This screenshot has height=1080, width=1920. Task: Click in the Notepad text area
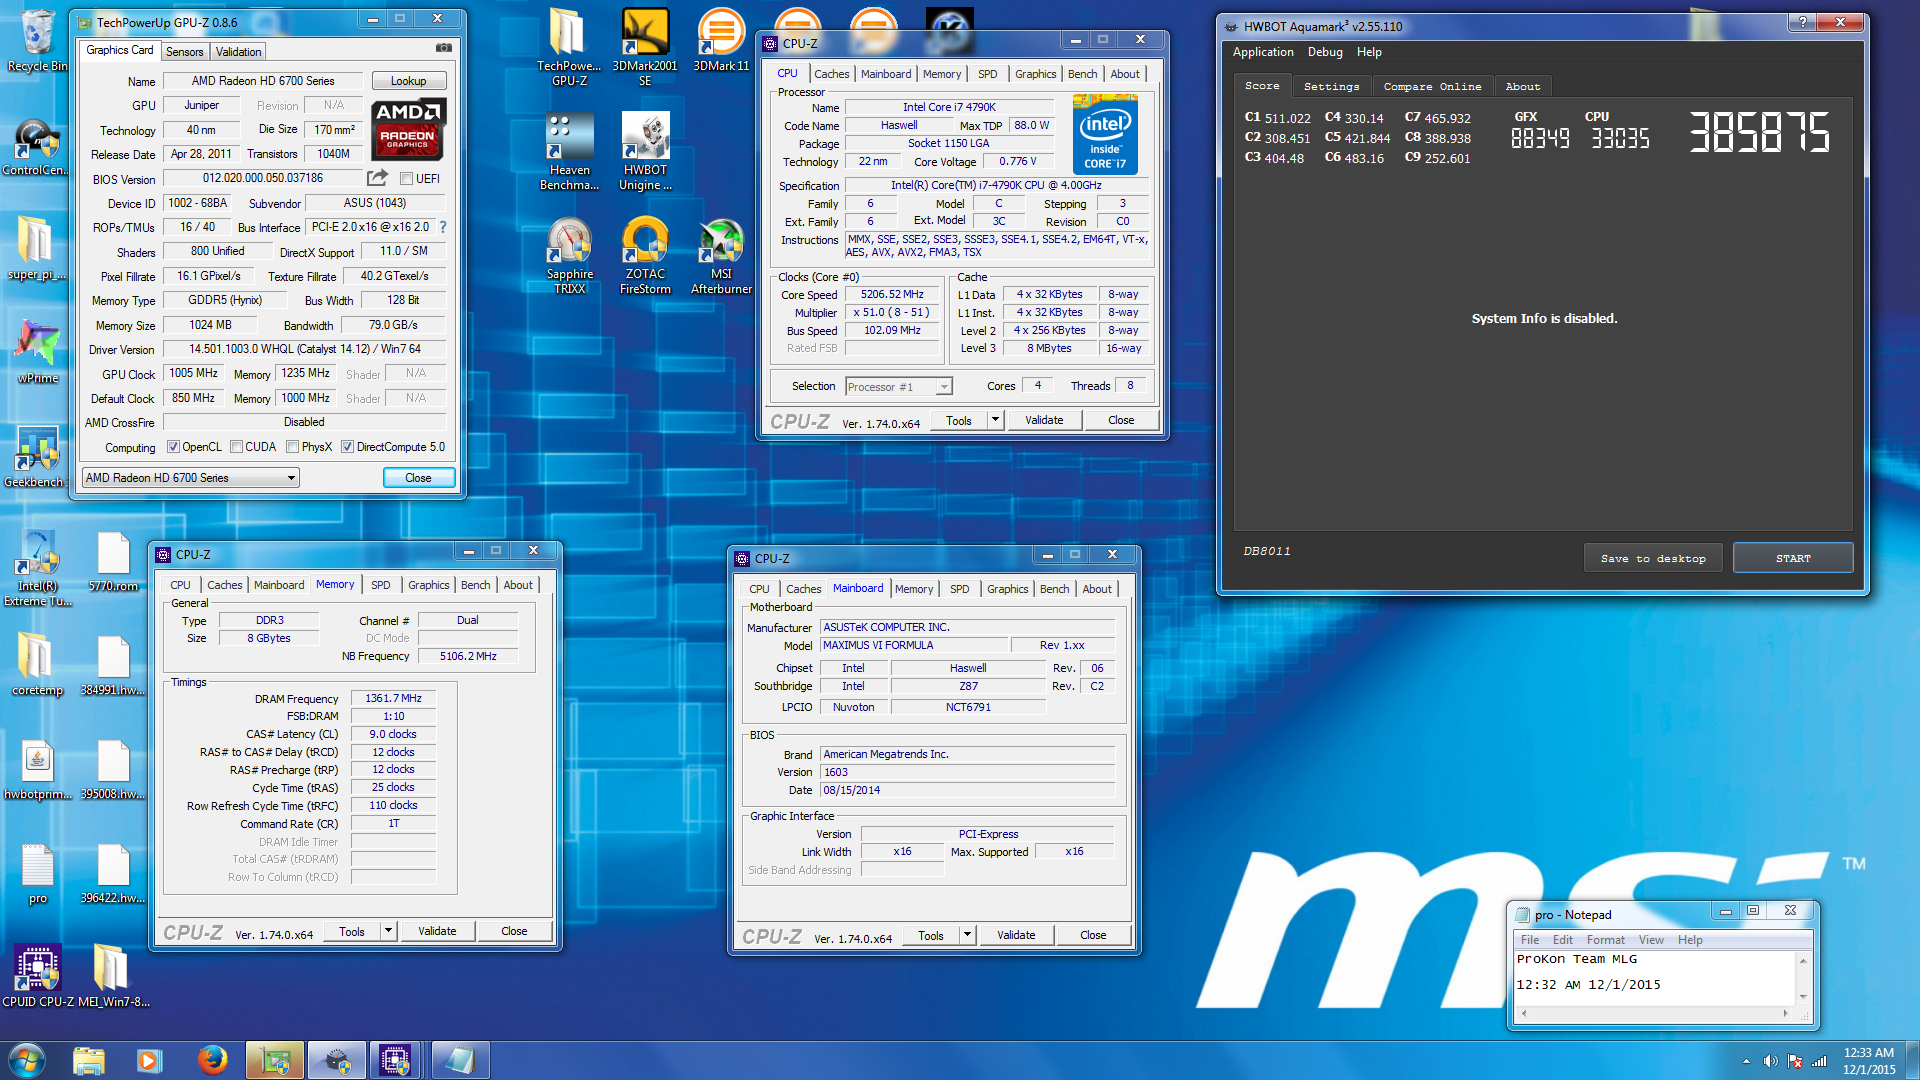click(x=1655, y=977)
